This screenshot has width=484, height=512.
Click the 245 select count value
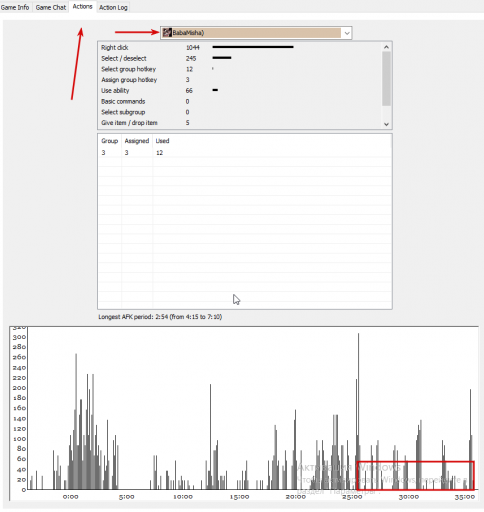(x=191, y=58)
